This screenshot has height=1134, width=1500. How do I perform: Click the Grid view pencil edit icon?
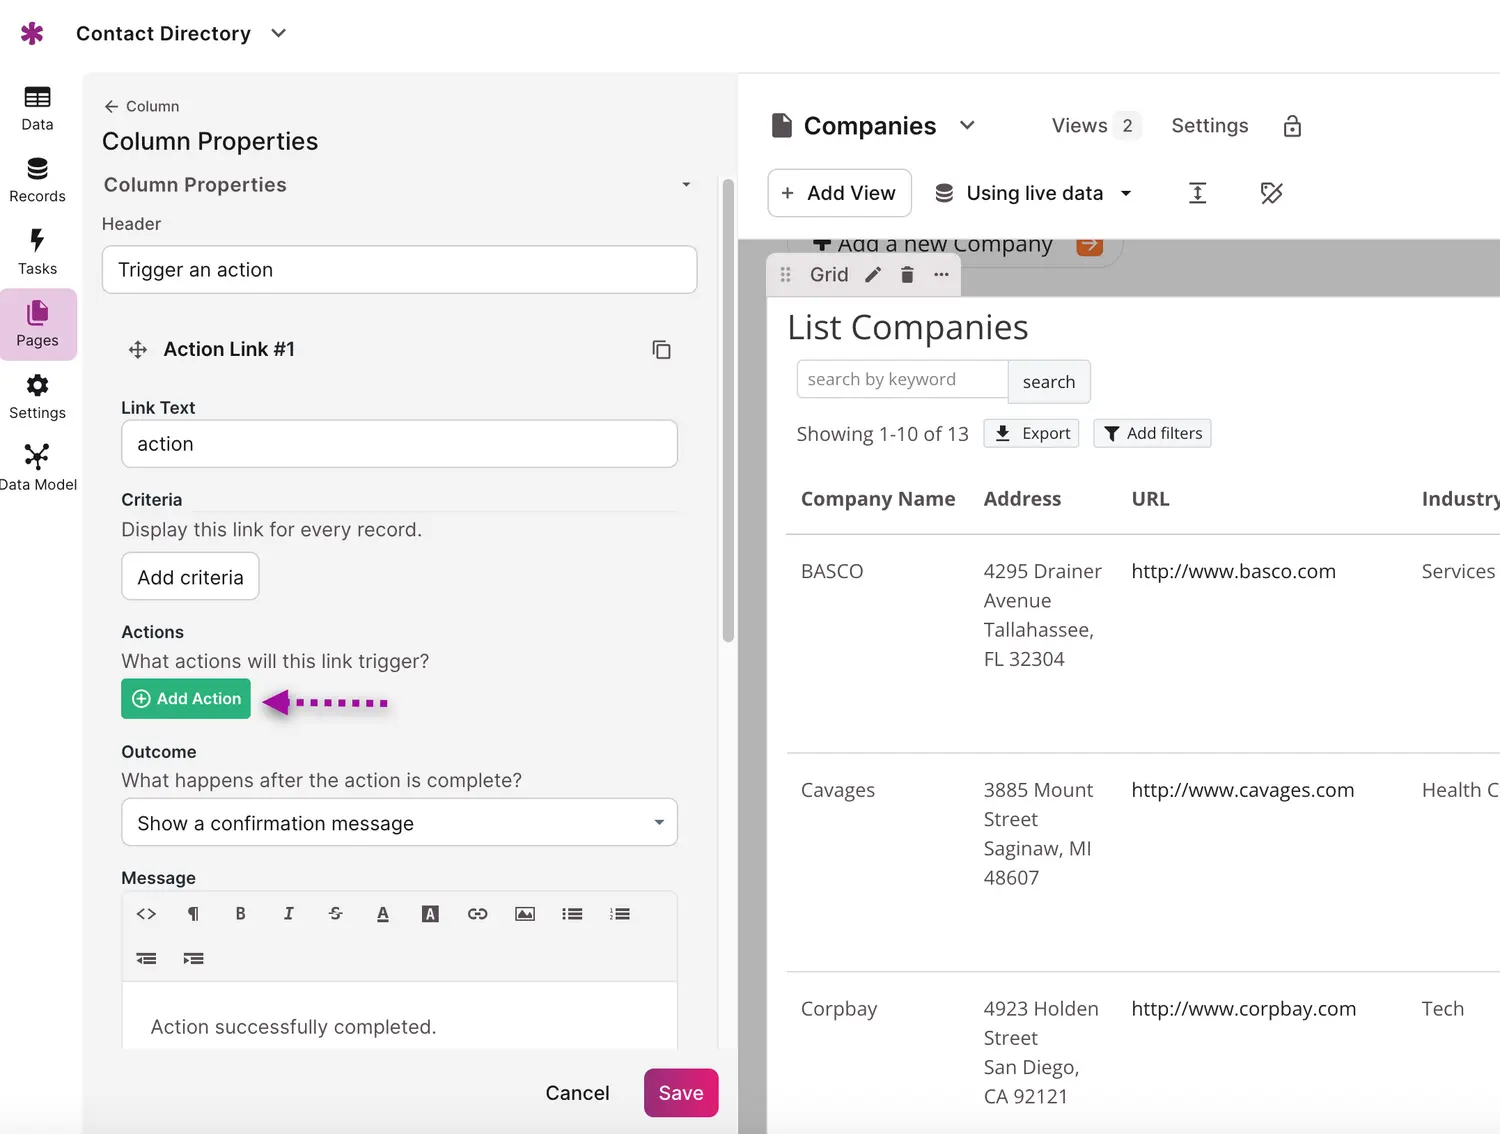[873, 275]
